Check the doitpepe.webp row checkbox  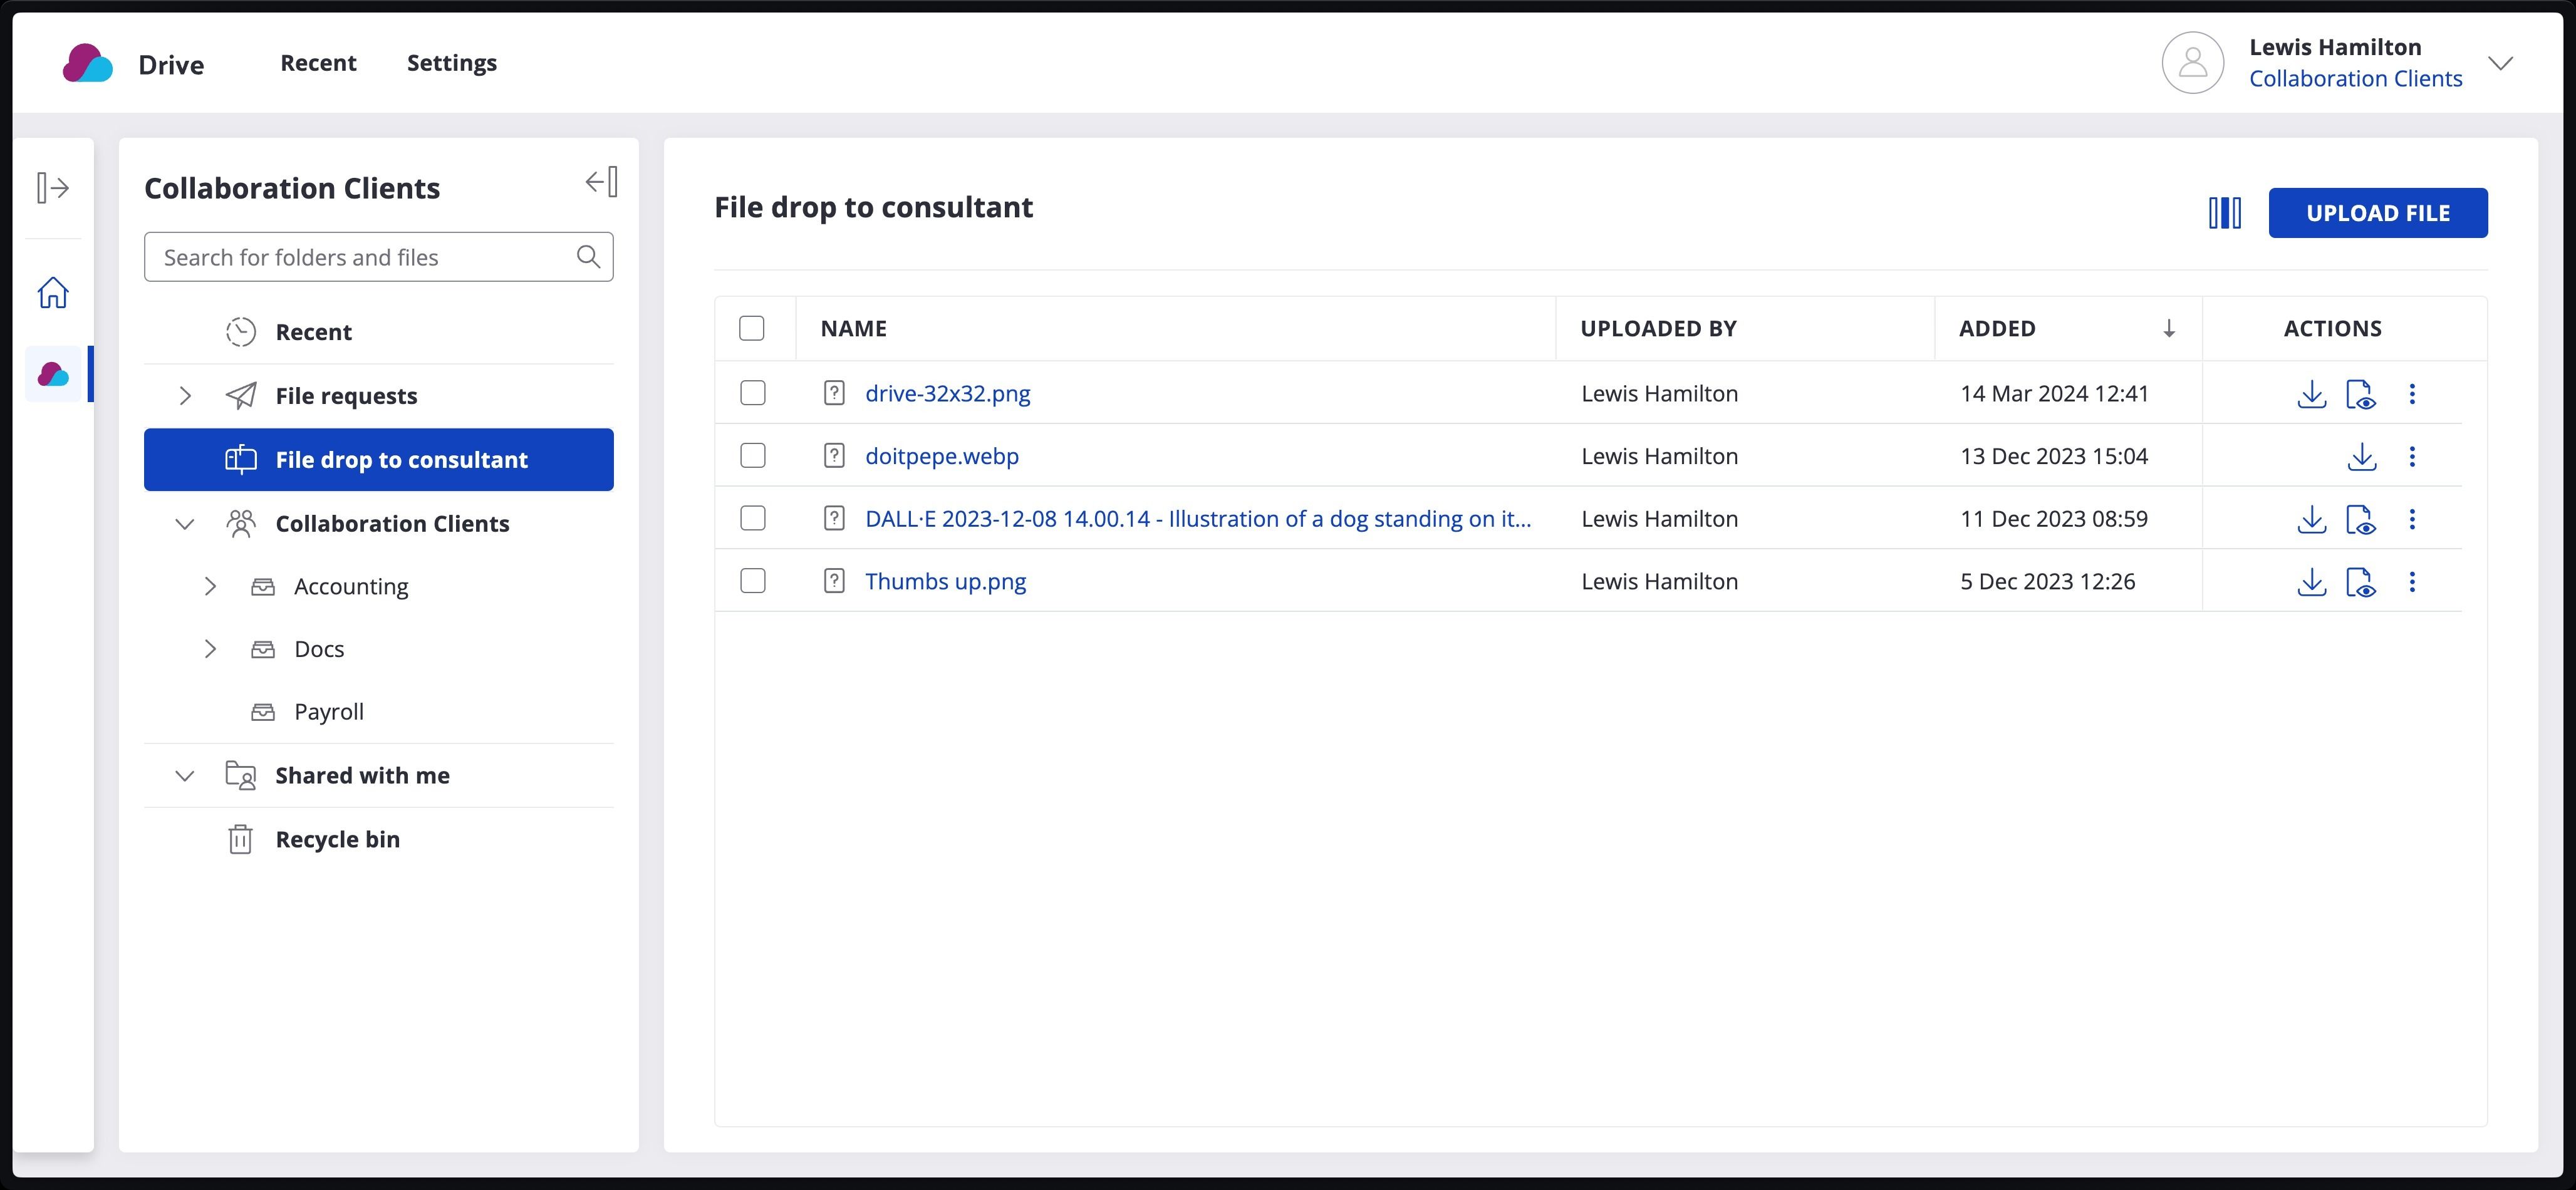(753, 456)
